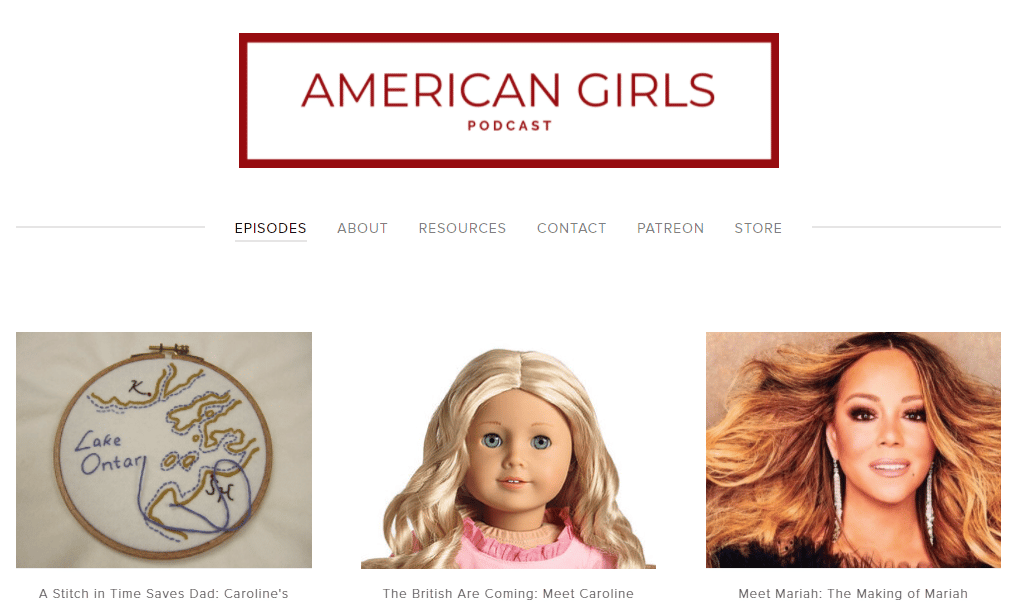Click the 'Lake Ontar' stitched text in embroidery
This screenshot has width=1024, height=605.
109,452
